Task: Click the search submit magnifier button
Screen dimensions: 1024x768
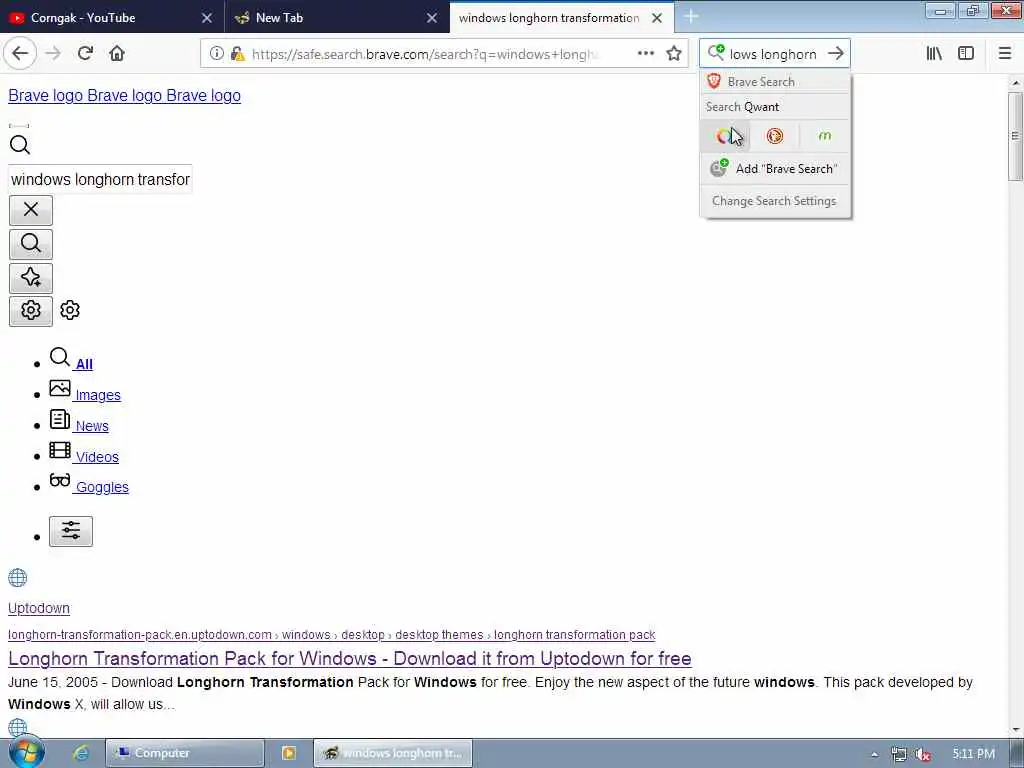Action: (x=31, y=244)
